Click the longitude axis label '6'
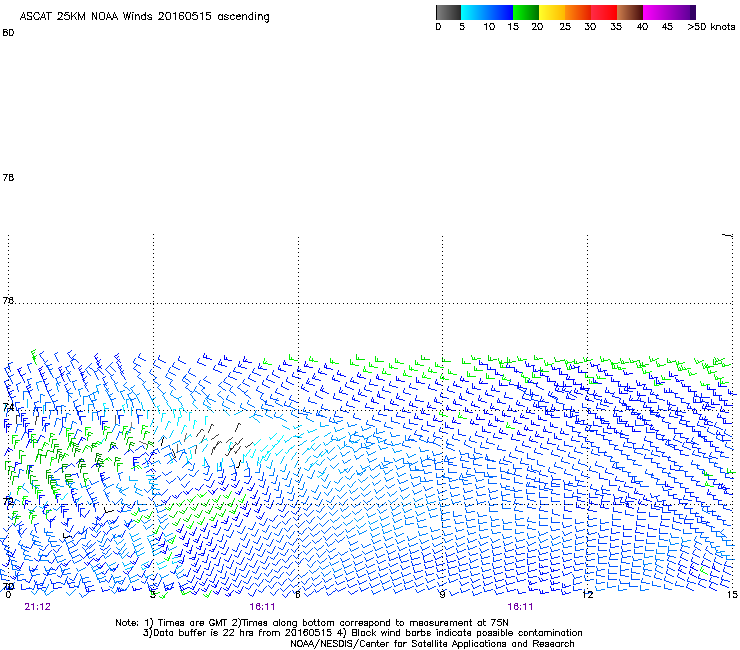Viewport: 740px width, 650px height. (298, 594)
